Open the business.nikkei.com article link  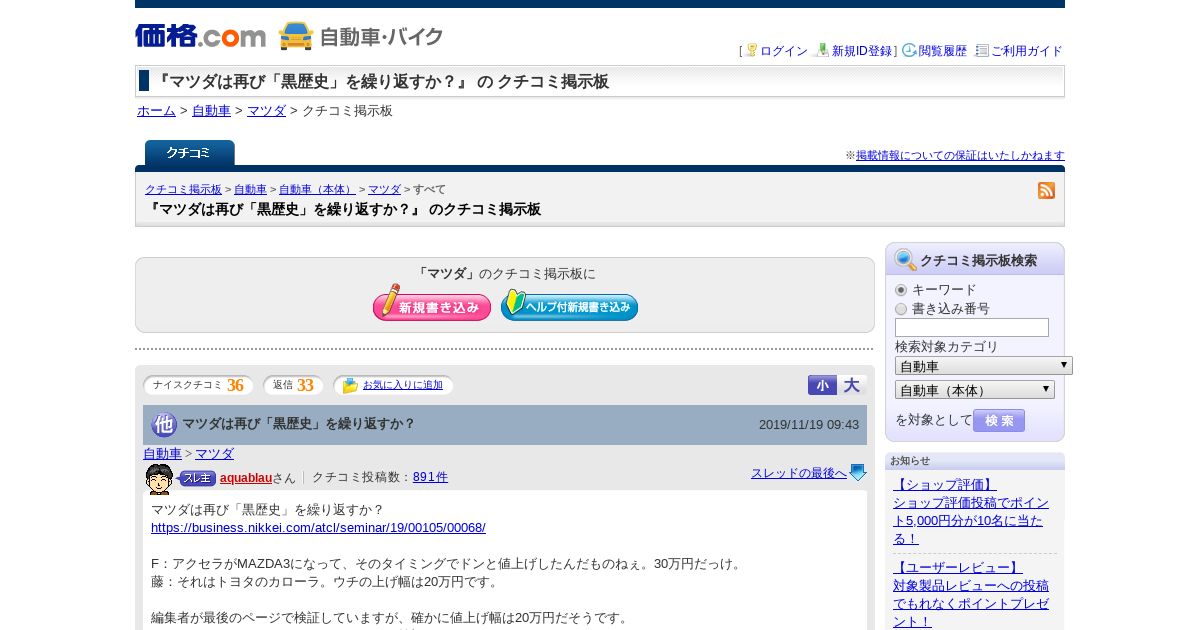coord(318,527)
